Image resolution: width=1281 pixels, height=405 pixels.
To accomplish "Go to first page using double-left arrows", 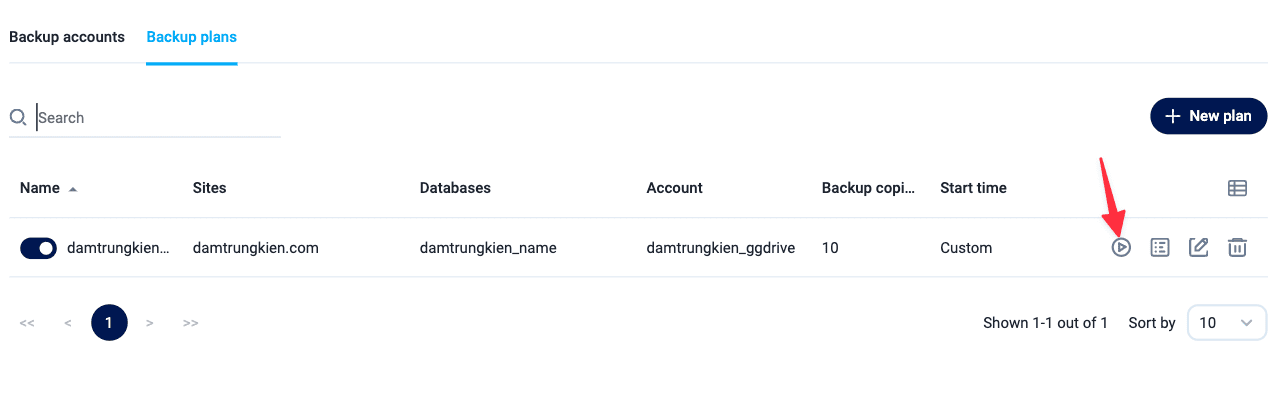I will [x=27, y=323].
